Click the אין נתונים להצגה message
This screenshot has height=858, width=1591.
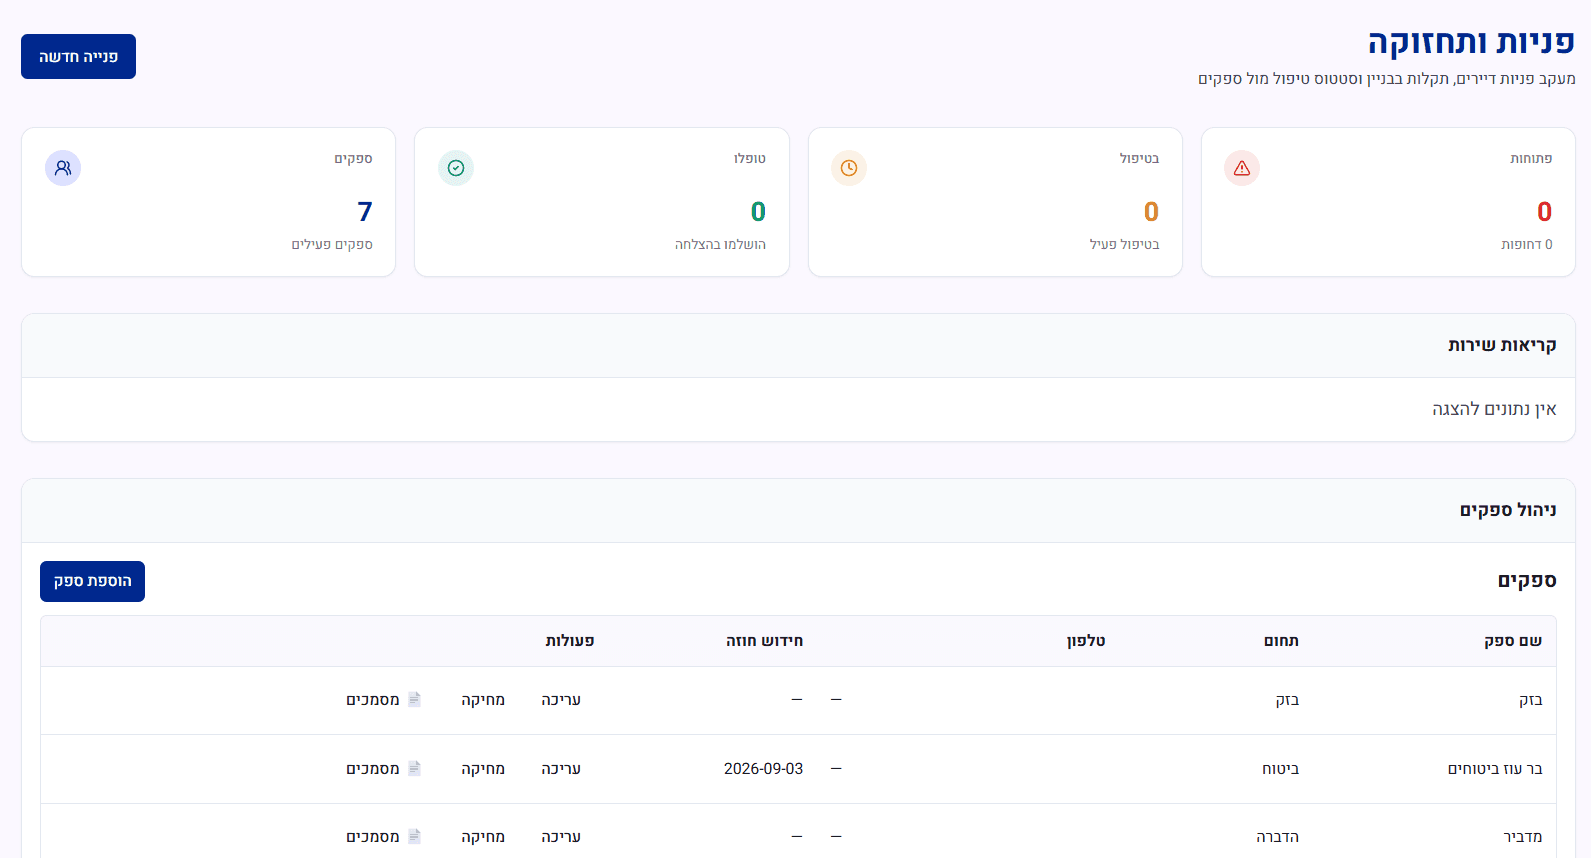pyautogui.click(x=1494, y=409)
